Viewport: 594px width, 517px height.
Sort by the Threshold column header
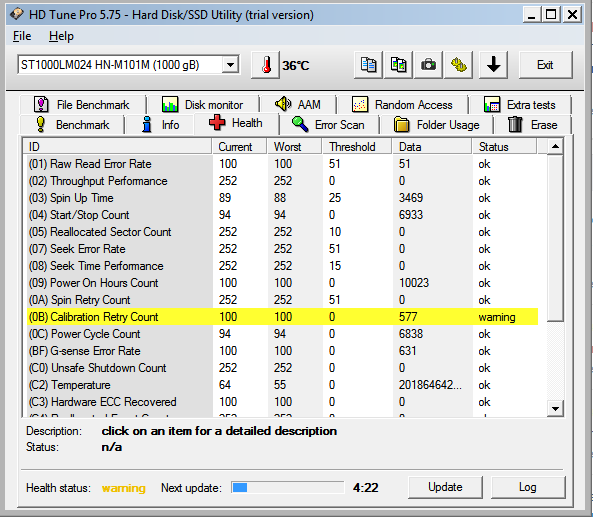pyautogui.click(x=357, y=147)
